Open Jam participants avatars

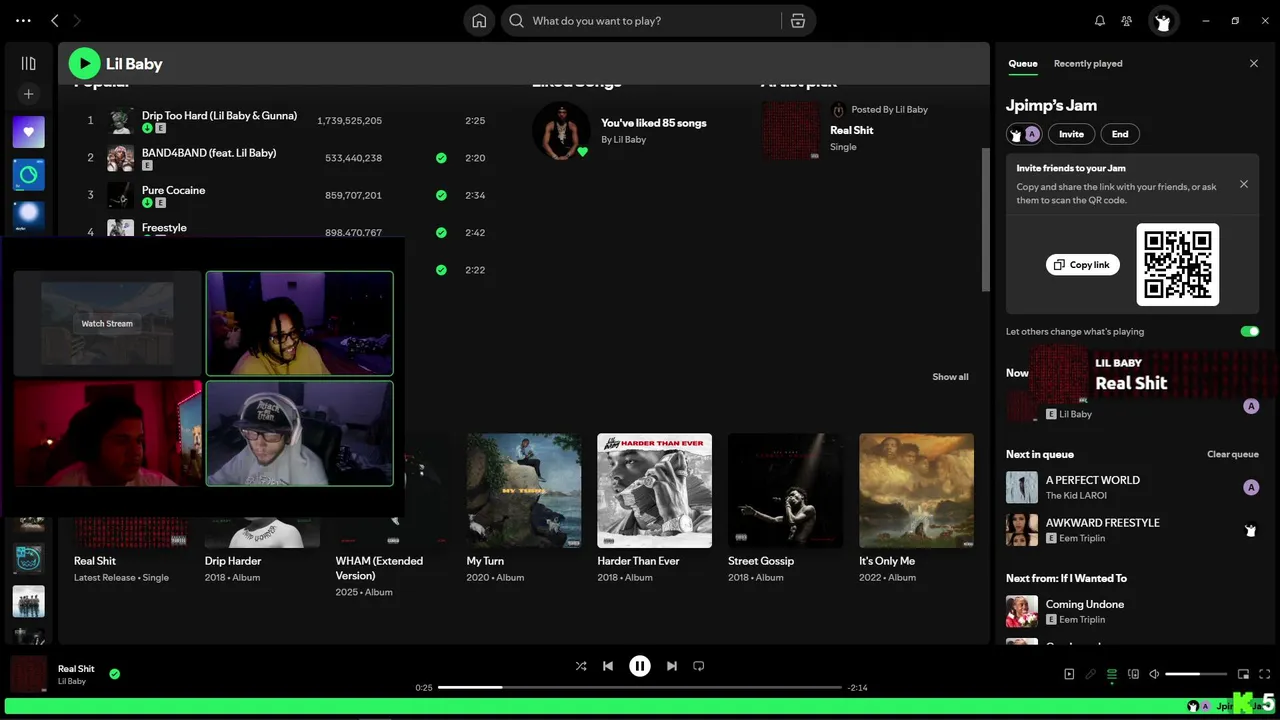[x=1024, y=134]
